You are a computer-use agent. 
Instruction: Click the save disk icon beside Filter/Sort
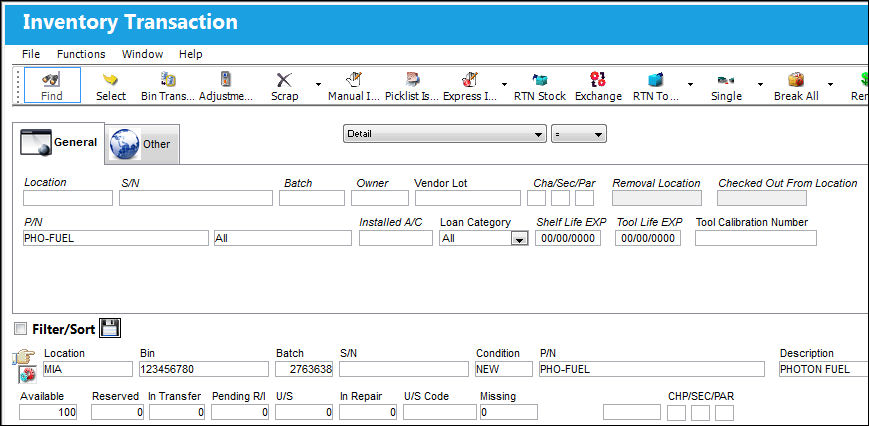(110, 329)
